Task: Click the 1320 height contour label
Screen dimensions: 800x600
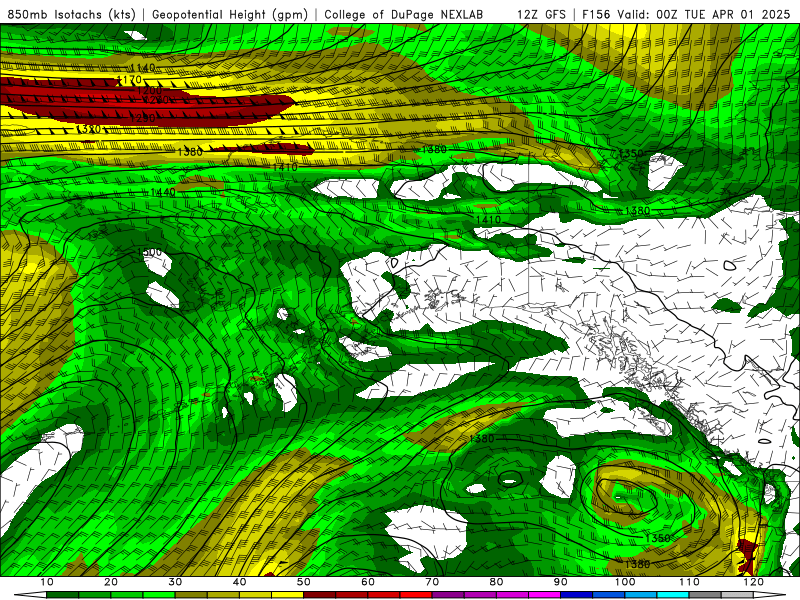Action: point(88,129)
